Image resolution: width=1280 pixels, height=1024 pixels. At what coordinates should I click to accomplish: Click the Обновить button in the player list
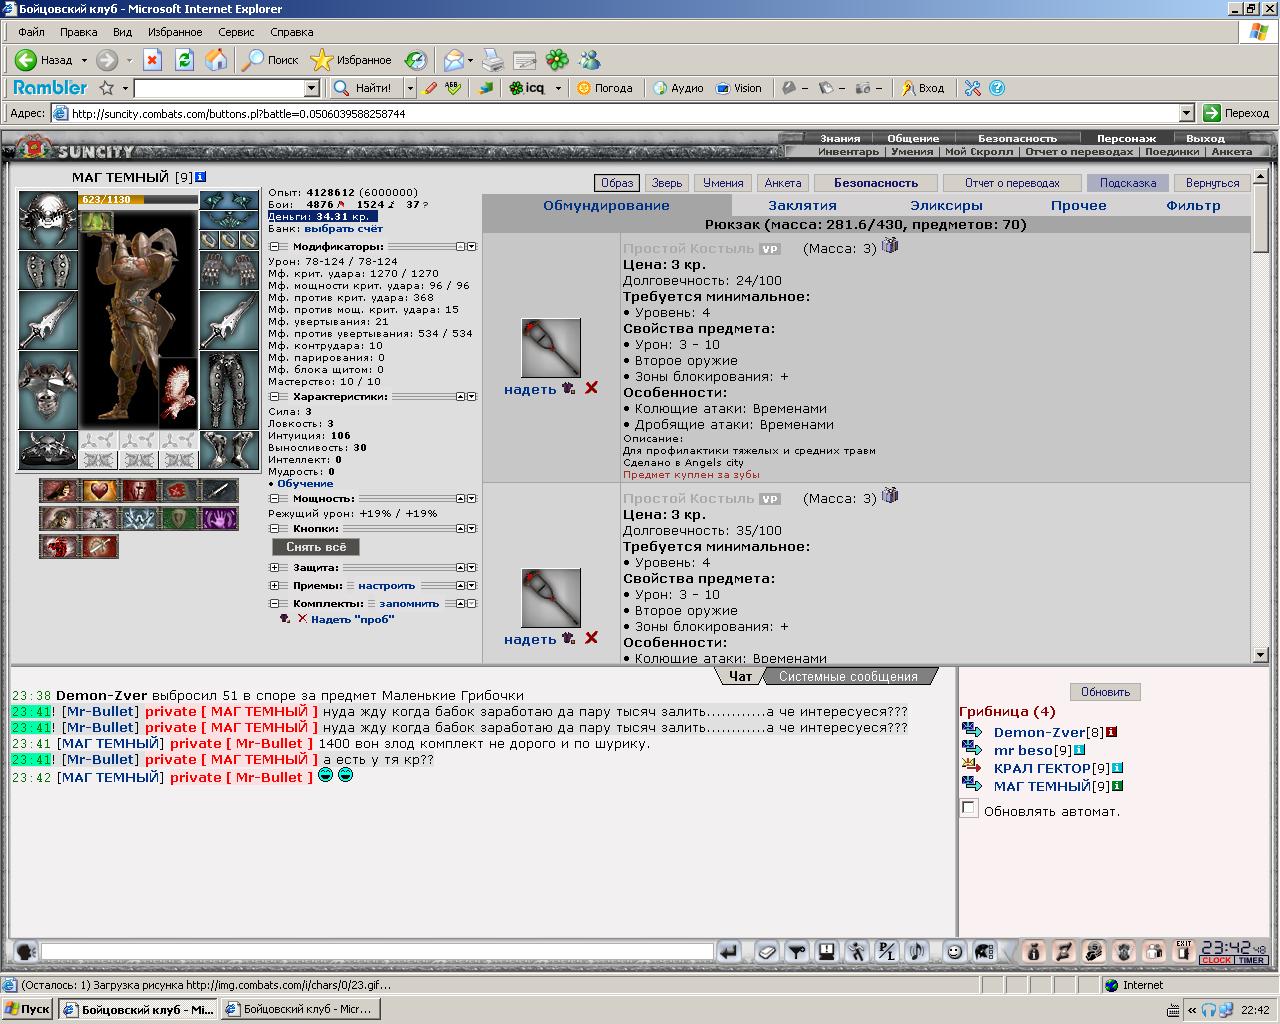pos(1105,692)
